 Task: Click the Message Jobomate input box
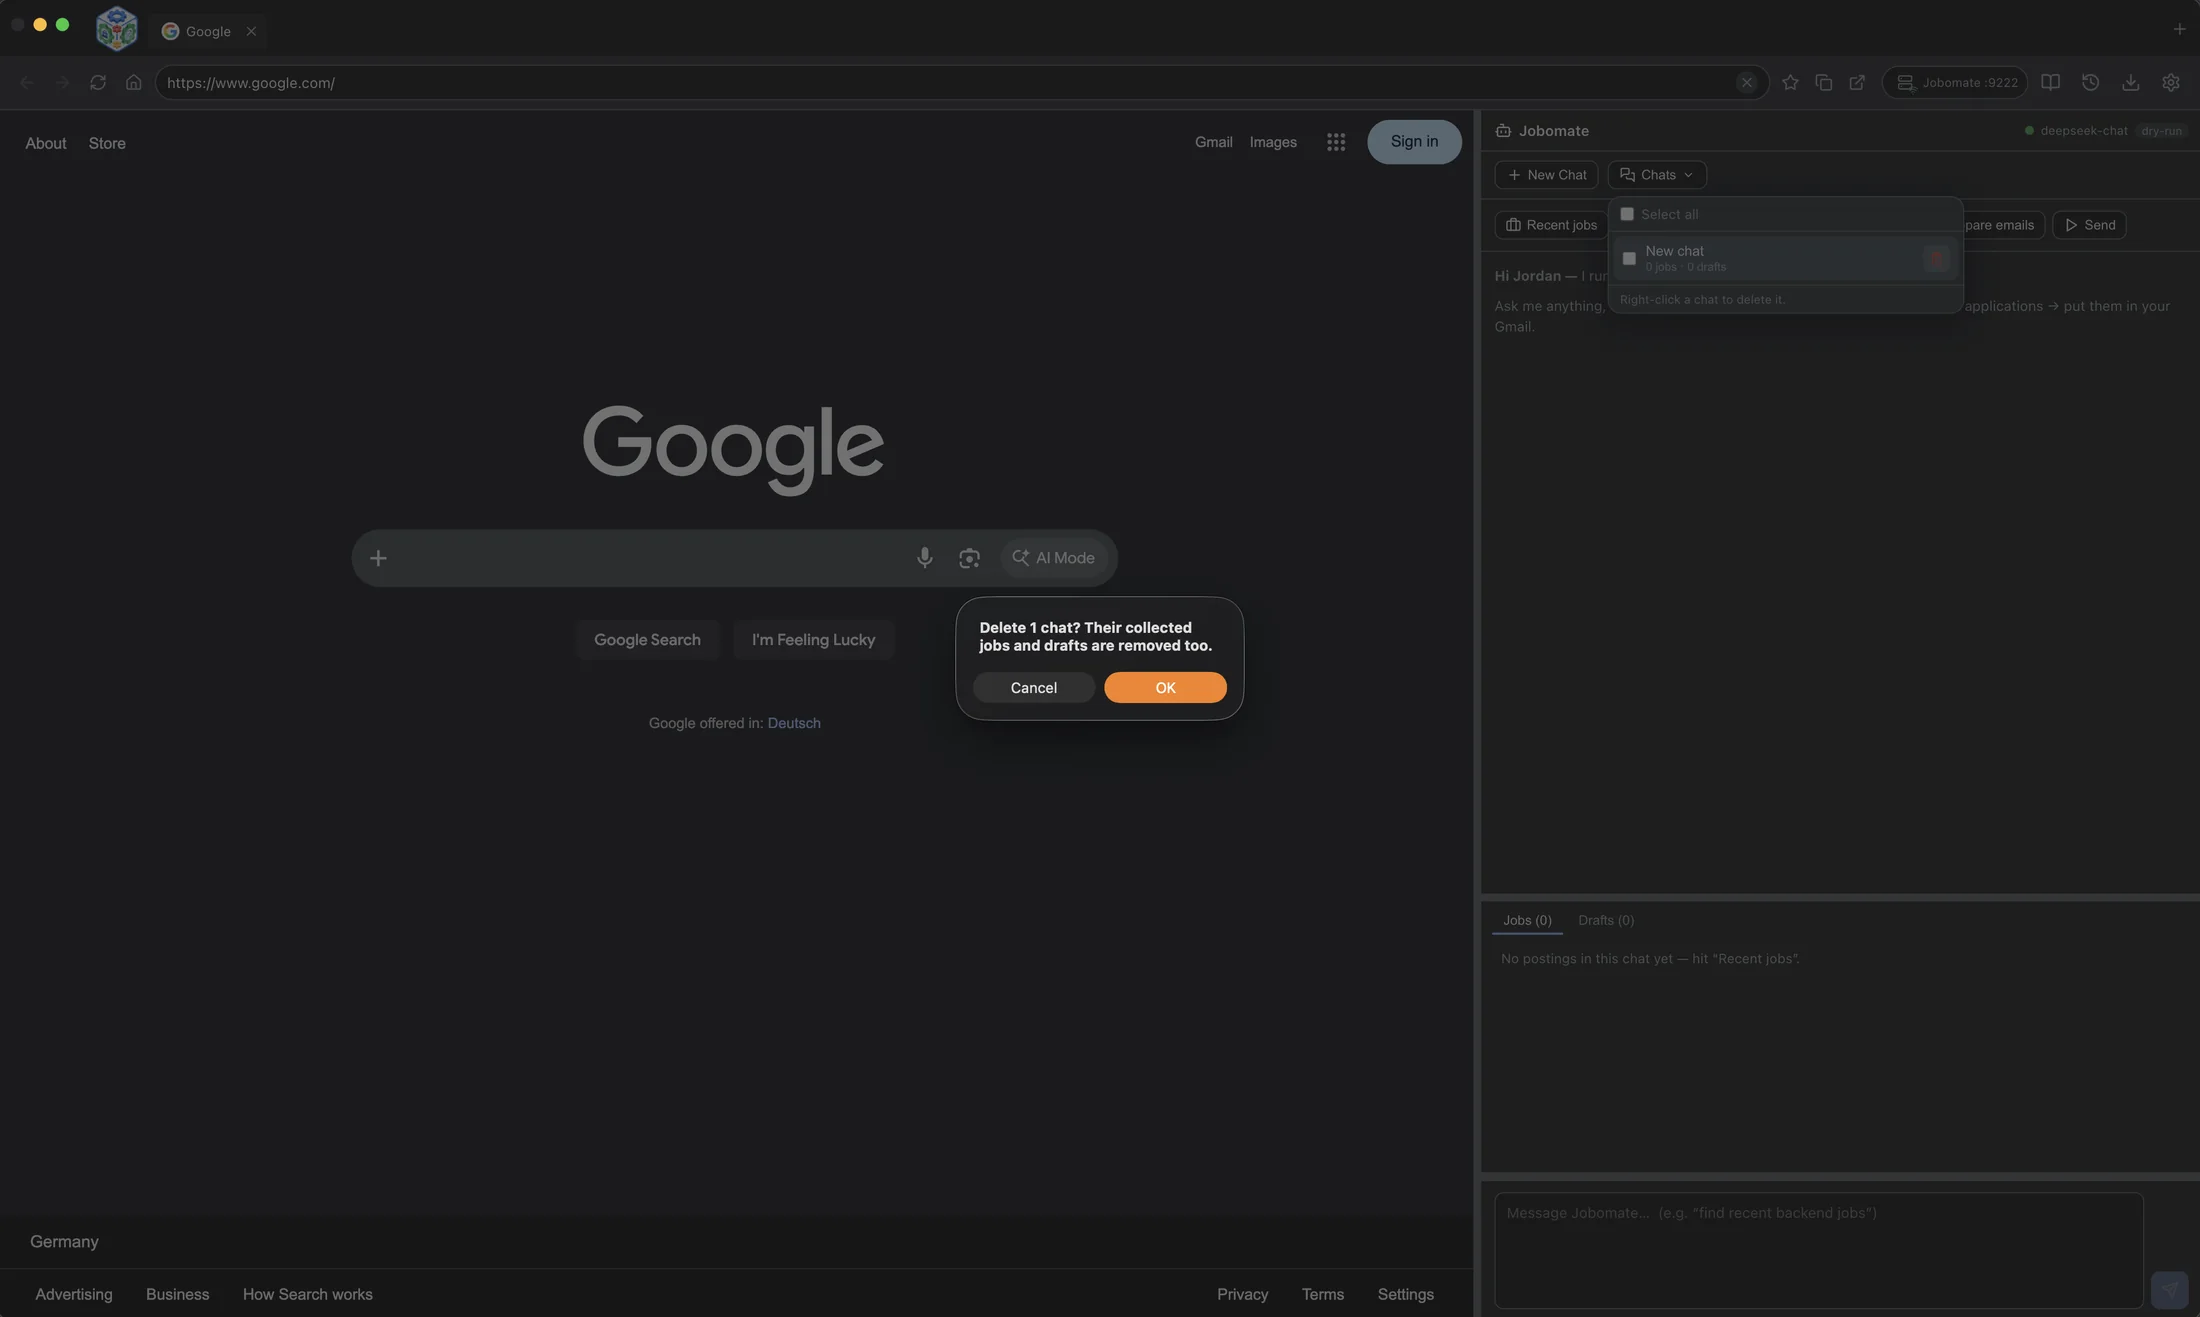click(1819, 1250)
